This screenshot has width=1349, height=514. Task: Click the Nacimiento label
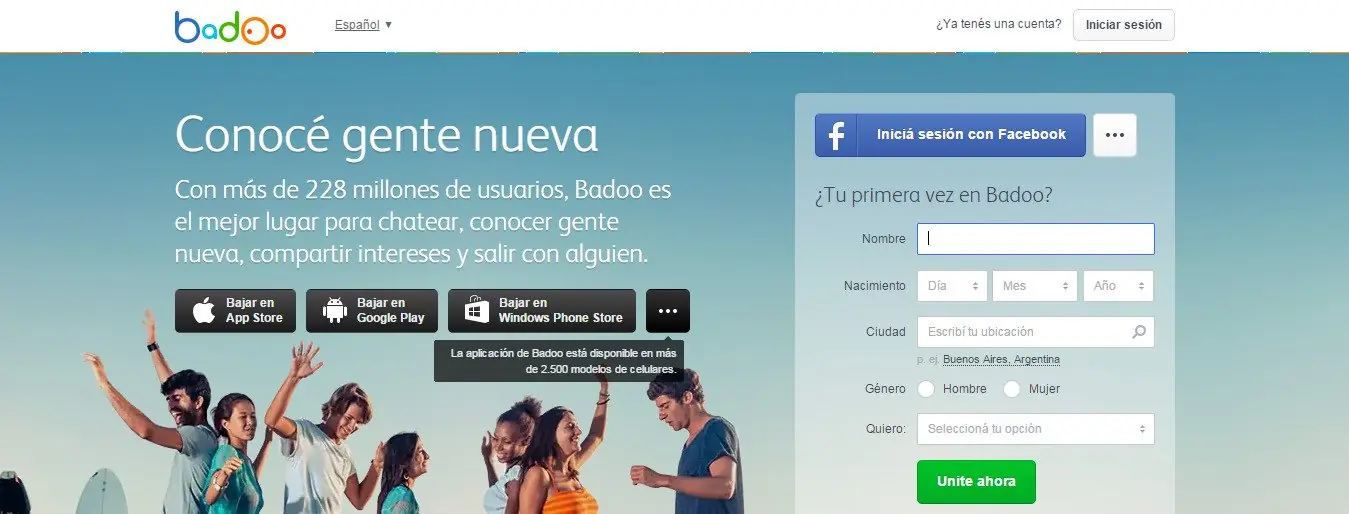coord(874,286)
